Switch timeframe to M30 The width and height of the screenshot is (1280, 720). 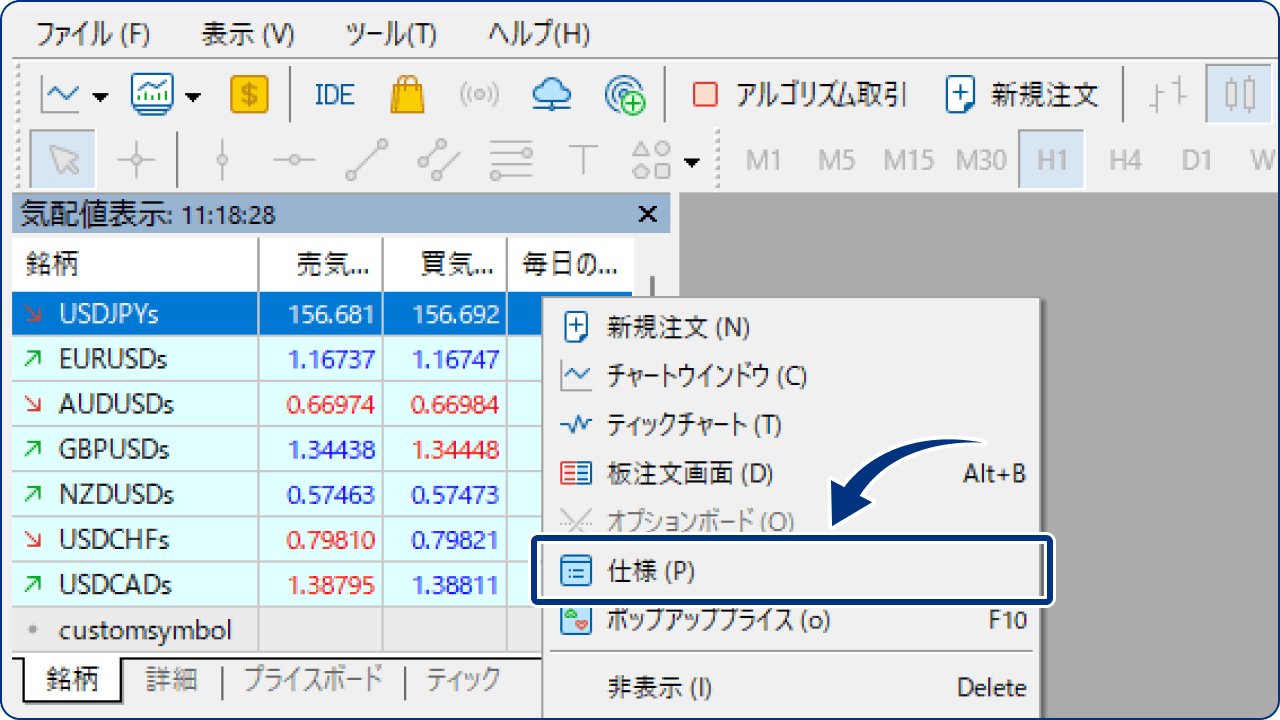click(980, 159)
